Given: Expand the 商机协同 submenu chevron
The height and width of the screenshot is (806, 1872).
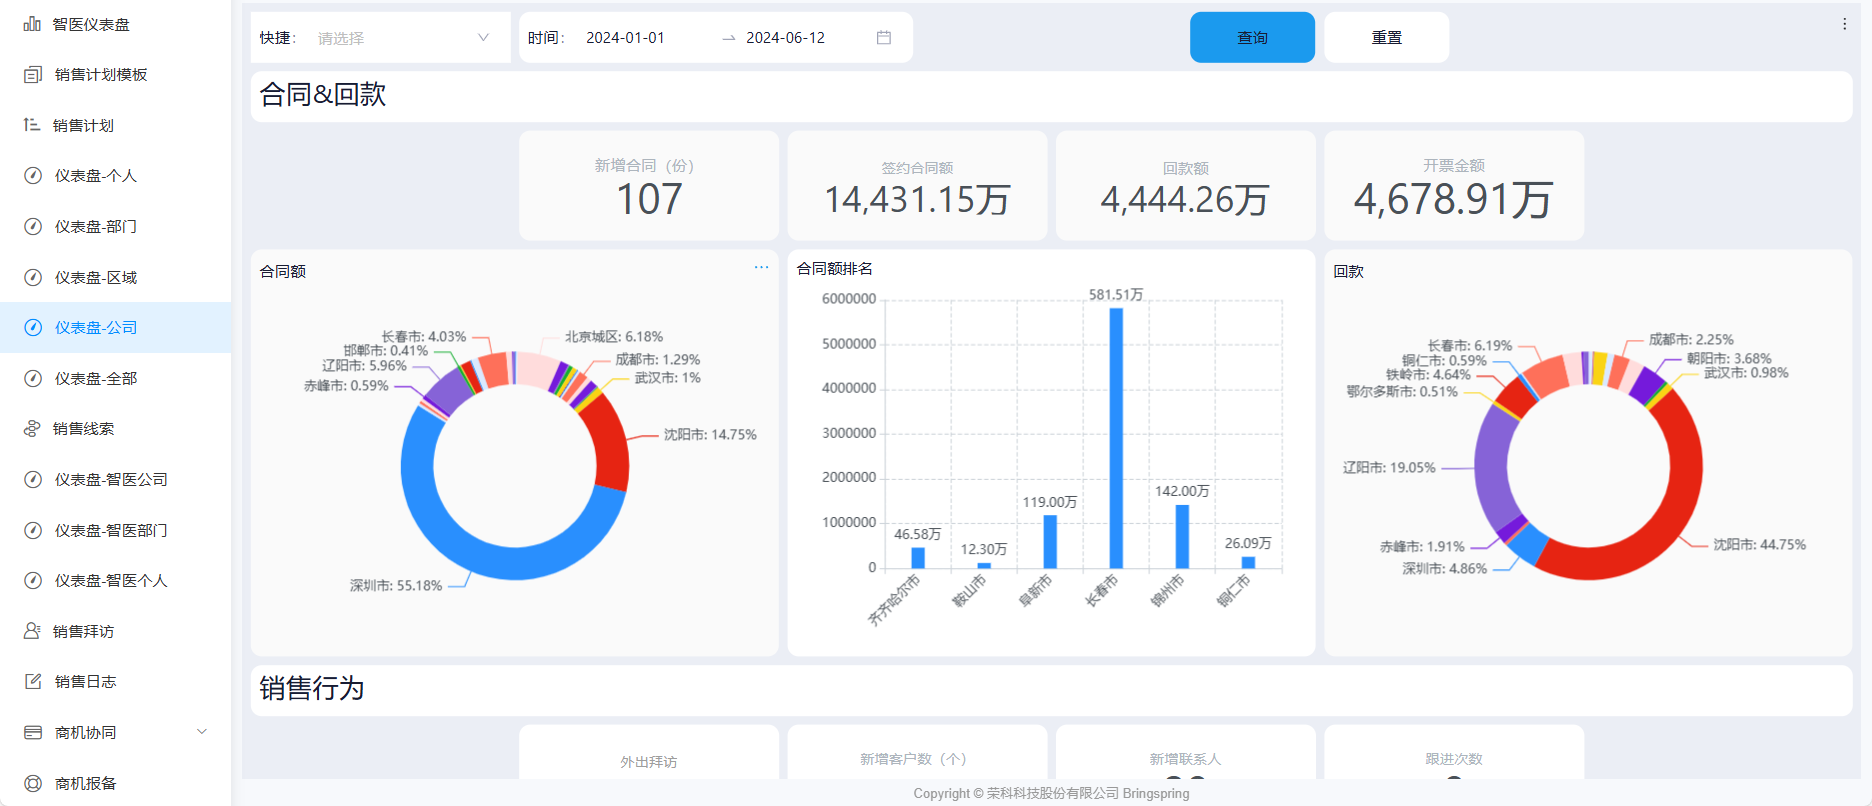Looking at the screenshot, I should click(202, 732).
